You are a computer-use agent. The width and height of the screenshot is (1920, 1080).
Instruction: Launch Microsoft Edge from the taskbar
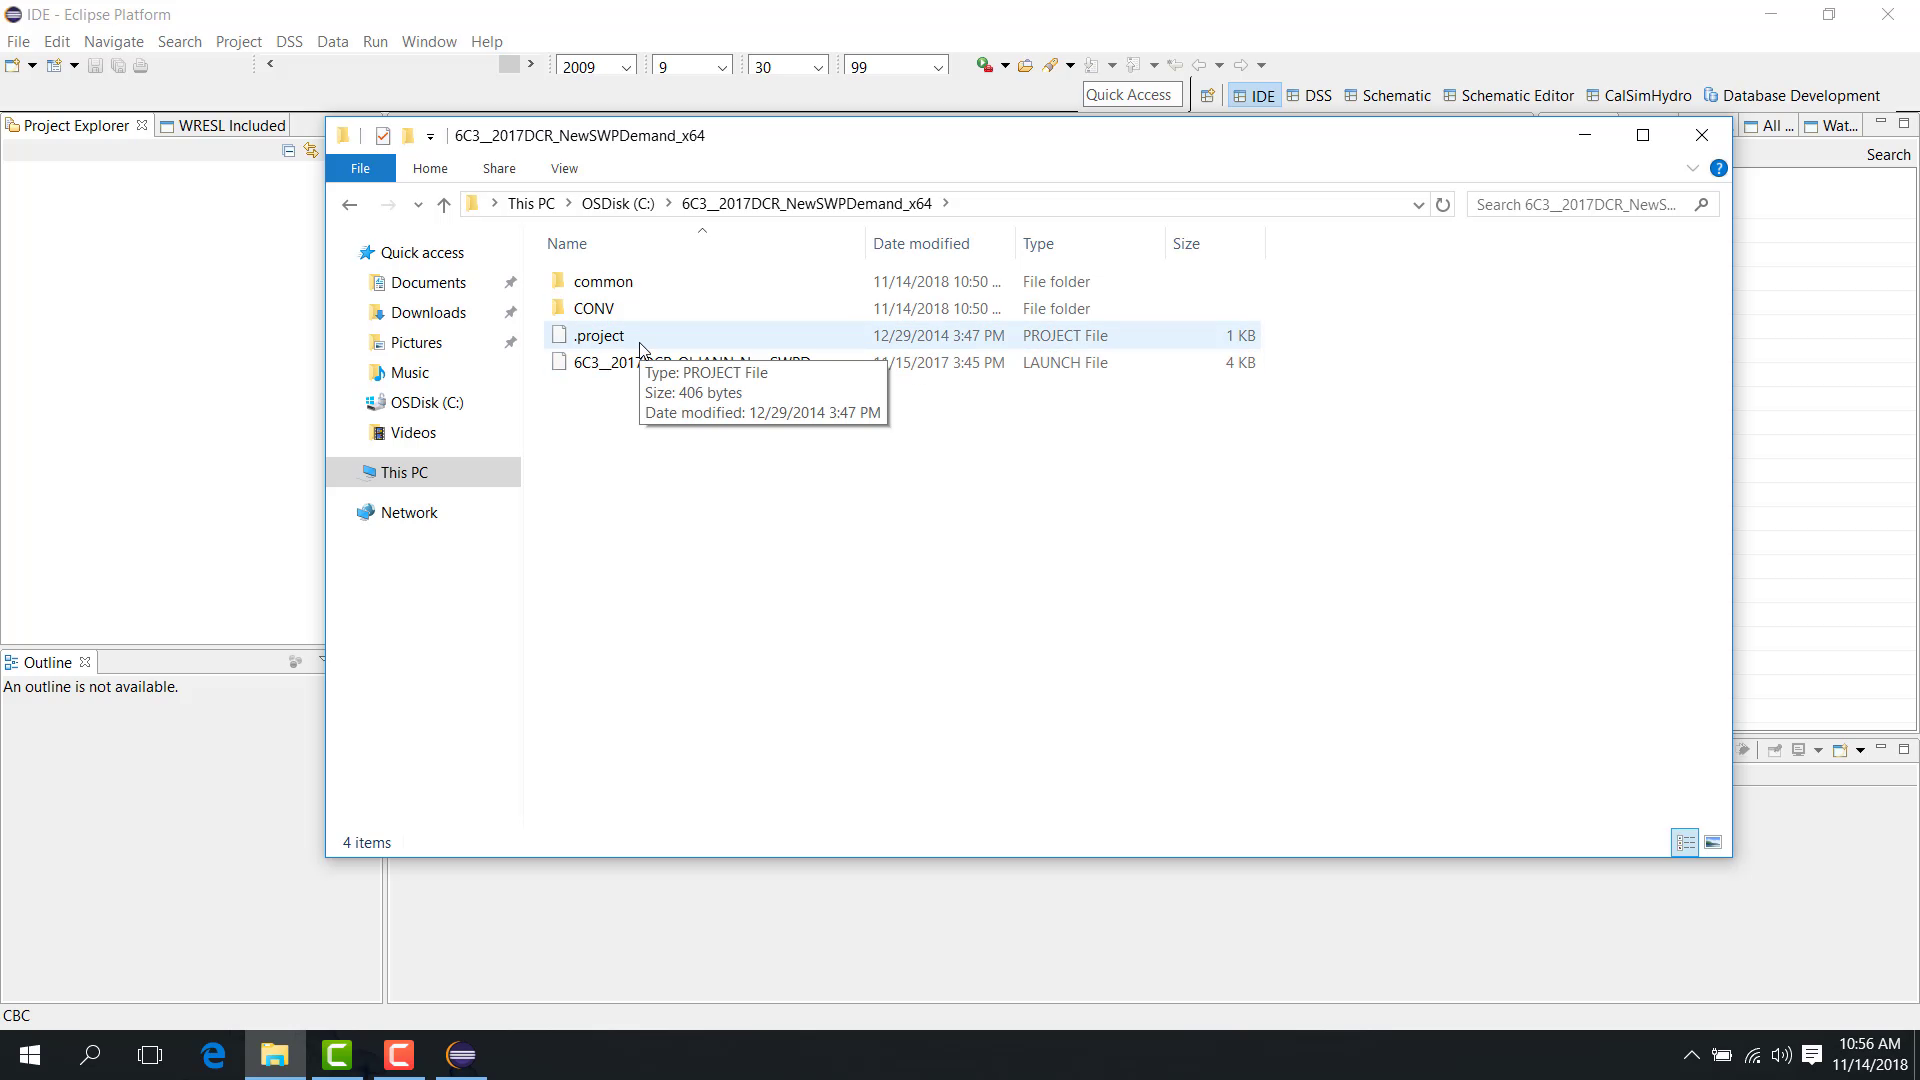pyautogui.click(x=213, y=1055)
